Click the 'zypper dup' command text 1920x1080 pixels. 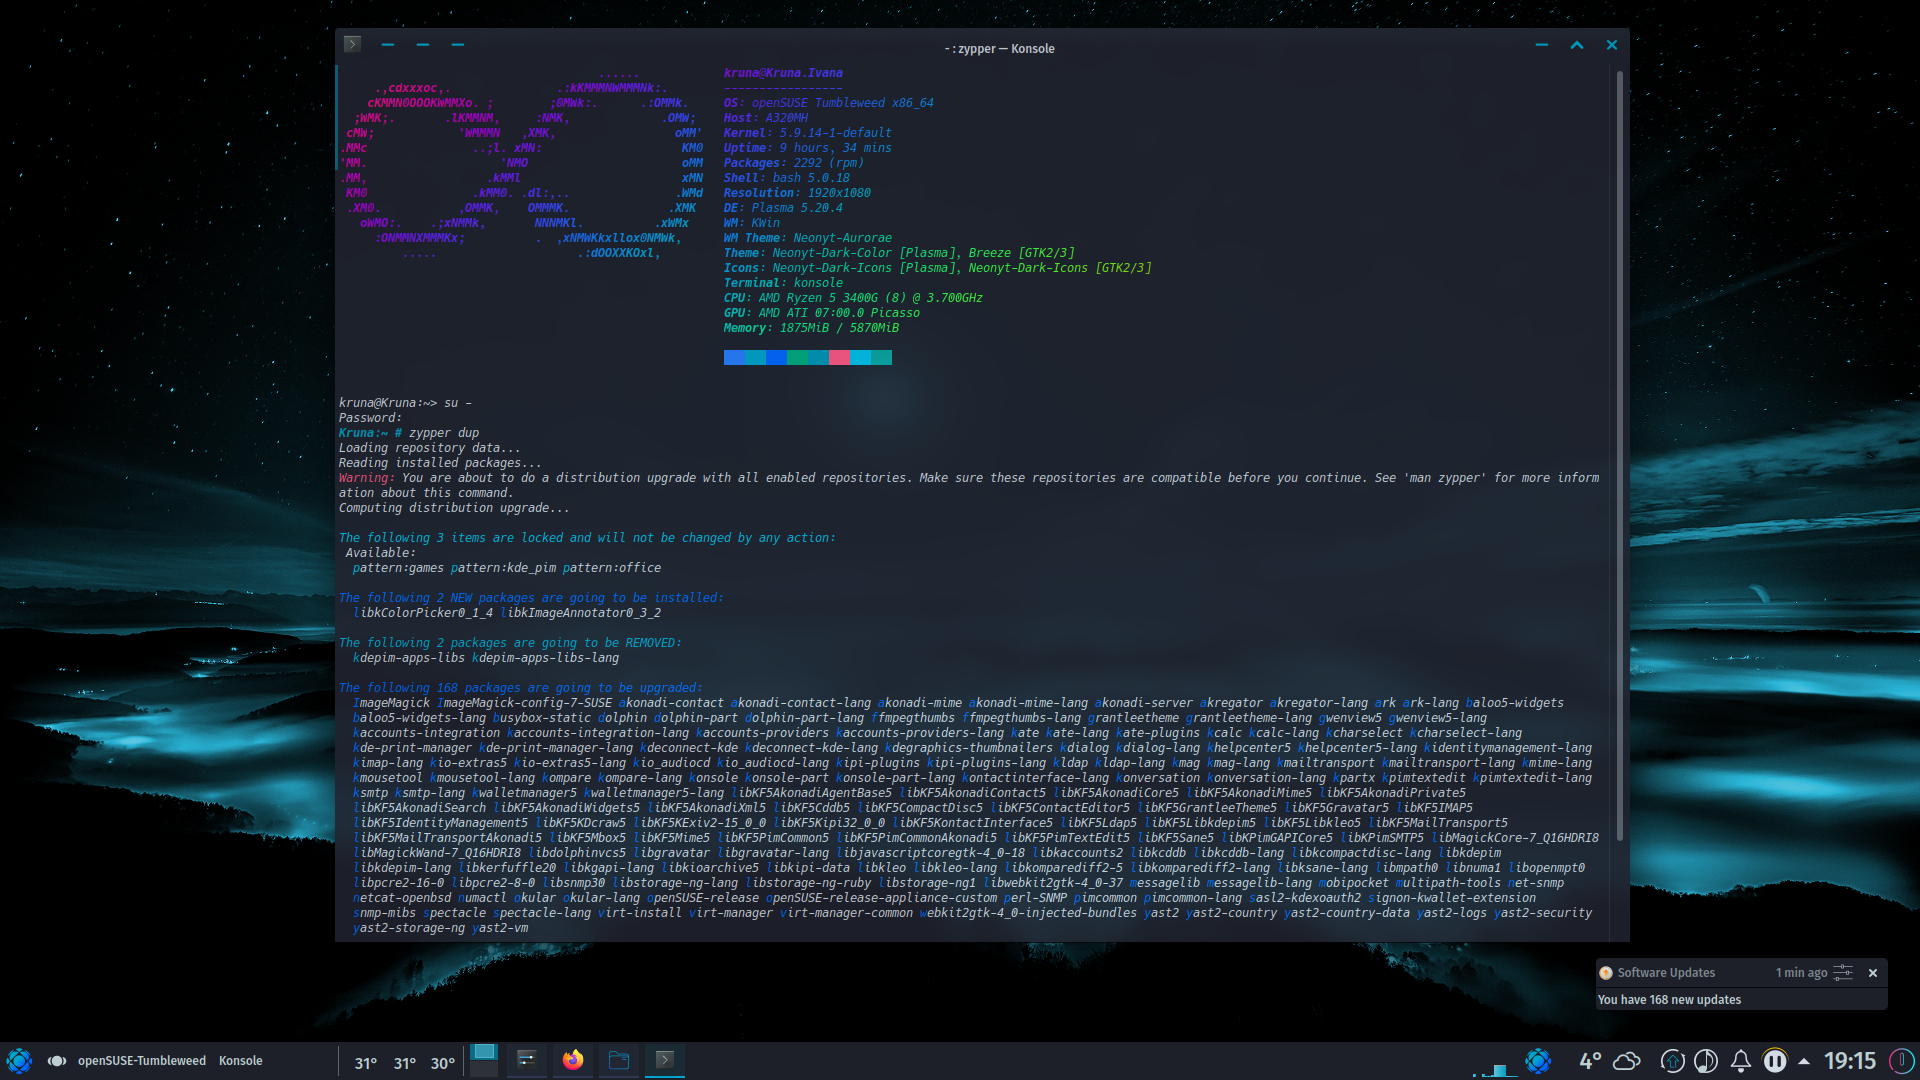tap(444, 433)
